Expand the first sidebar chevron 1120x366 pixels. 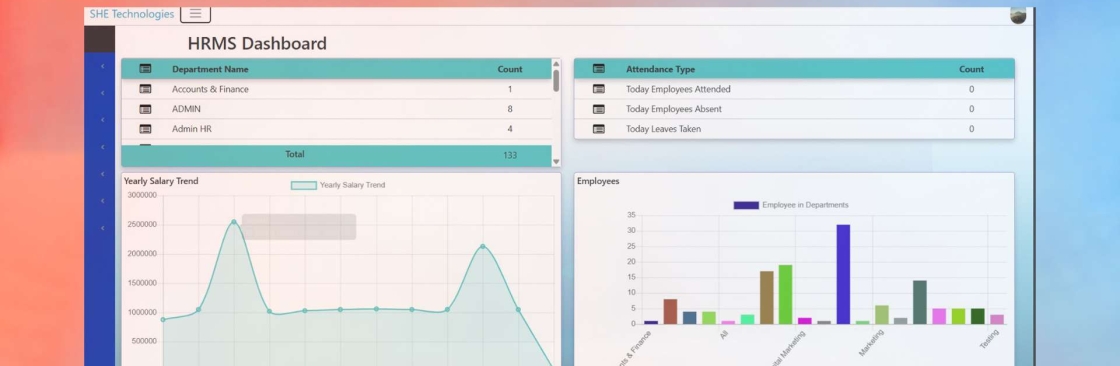[x=102, y=66]
